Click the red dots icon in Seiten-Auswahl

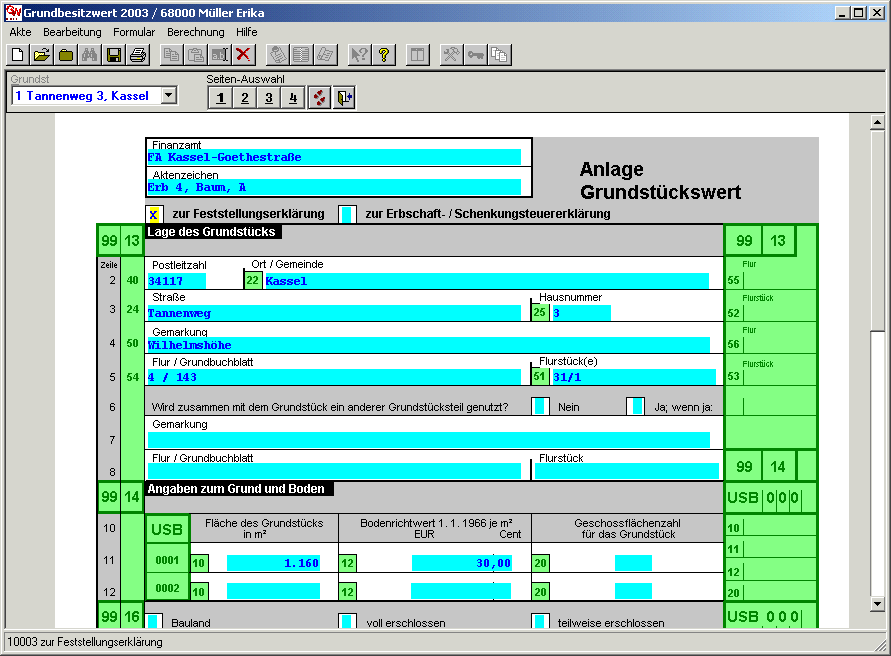[x=319, y=98]
